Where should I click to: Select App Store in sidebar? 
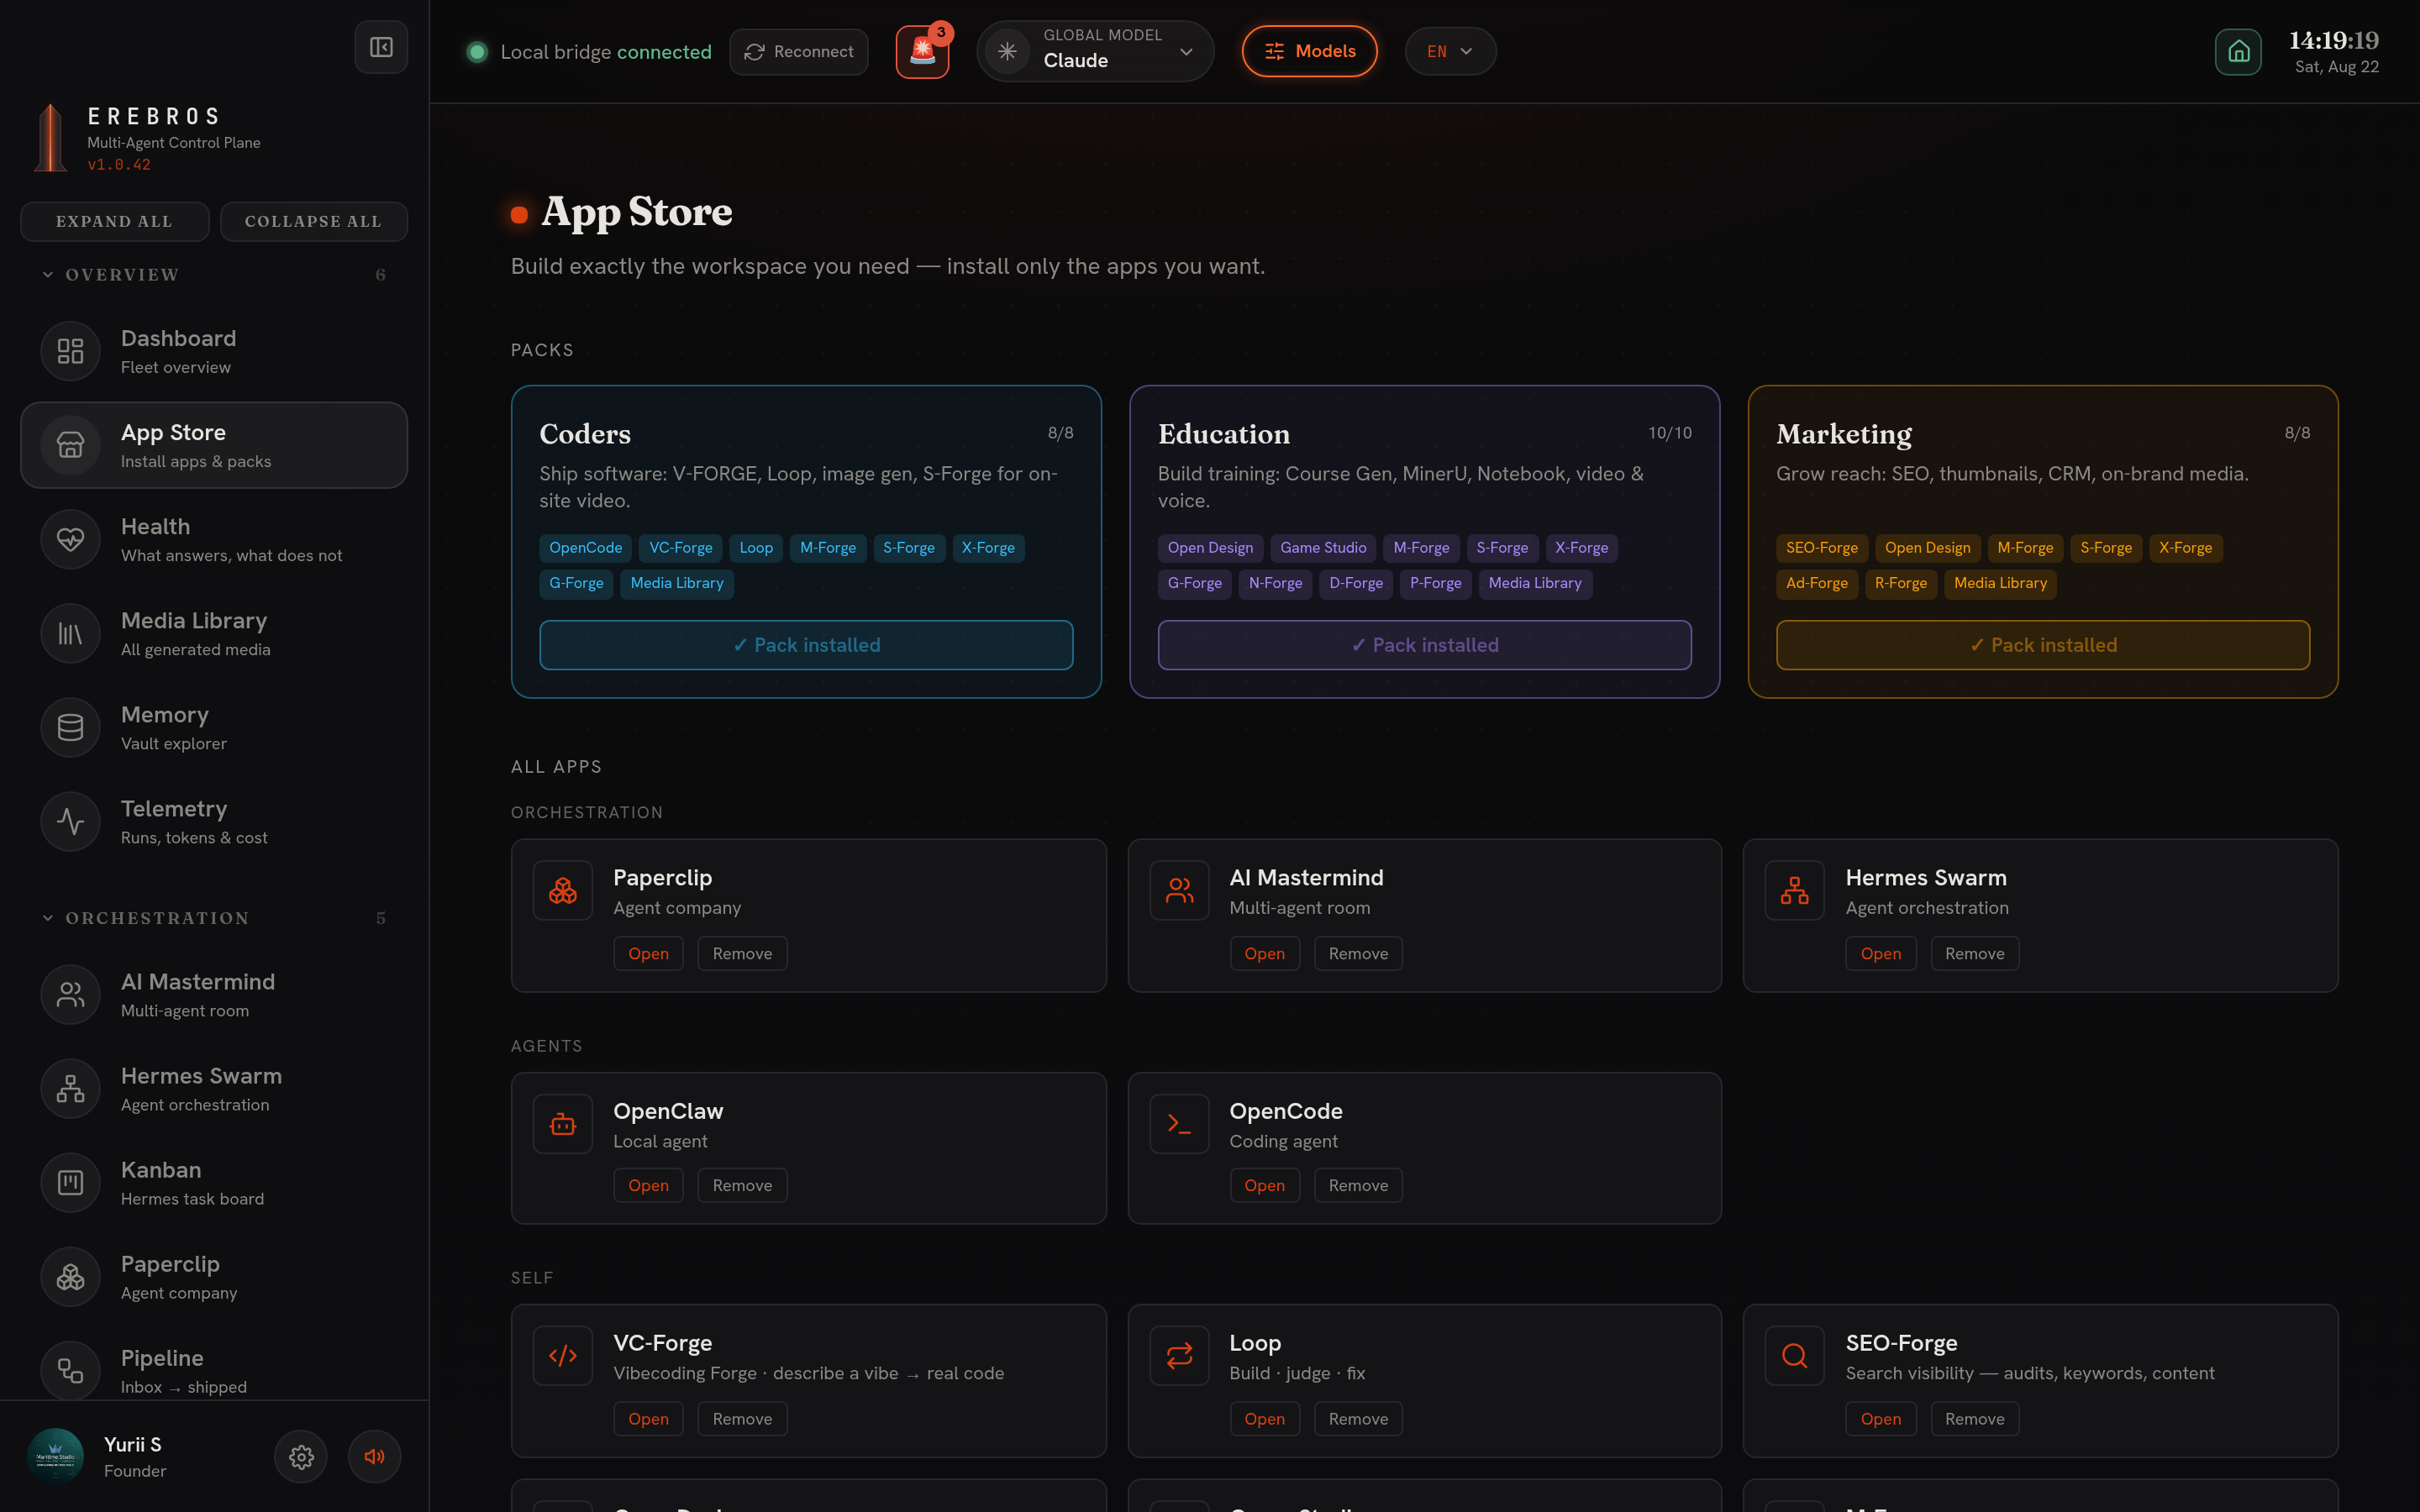(214, 445)
